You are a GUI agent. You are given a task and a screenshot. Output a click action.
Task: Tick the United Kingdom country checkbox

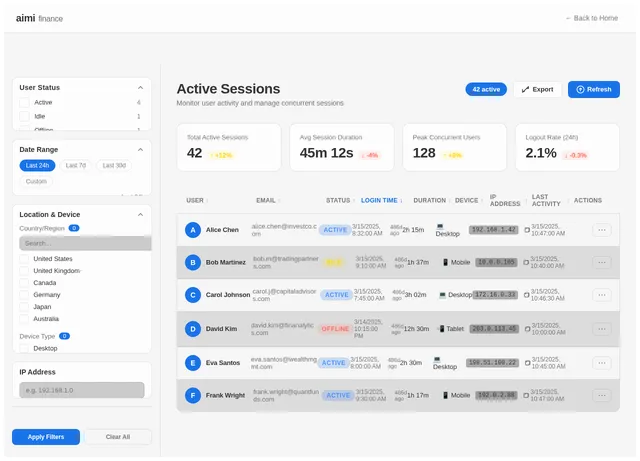click(24, 271)
